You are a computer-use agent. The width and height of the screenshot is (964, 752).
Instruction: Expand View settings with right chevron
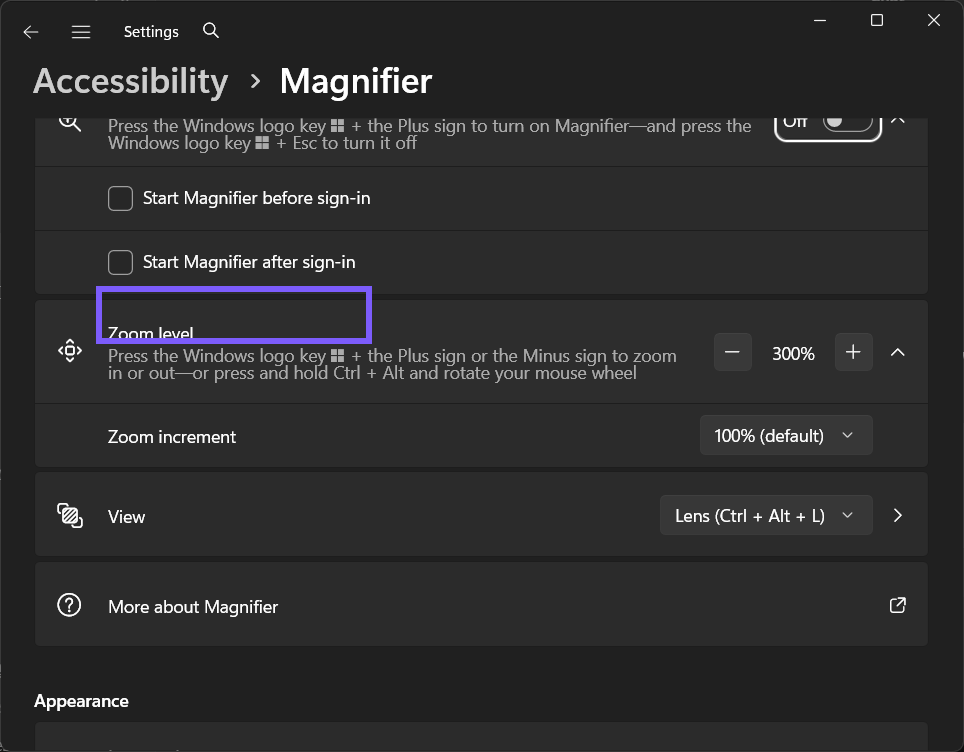pos(898,515)
